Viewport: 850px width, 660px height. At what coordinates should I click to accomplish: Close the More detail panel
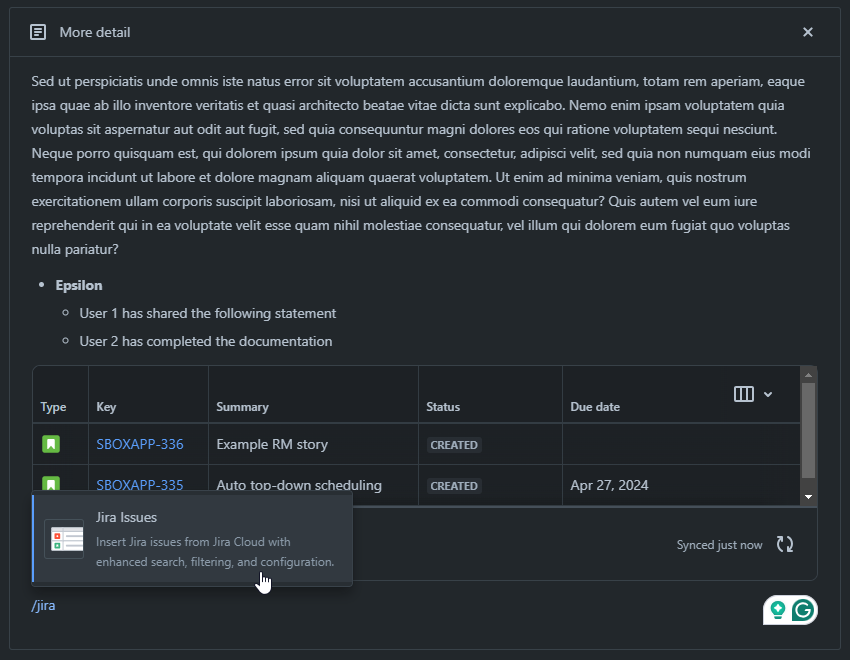point(808,33)
